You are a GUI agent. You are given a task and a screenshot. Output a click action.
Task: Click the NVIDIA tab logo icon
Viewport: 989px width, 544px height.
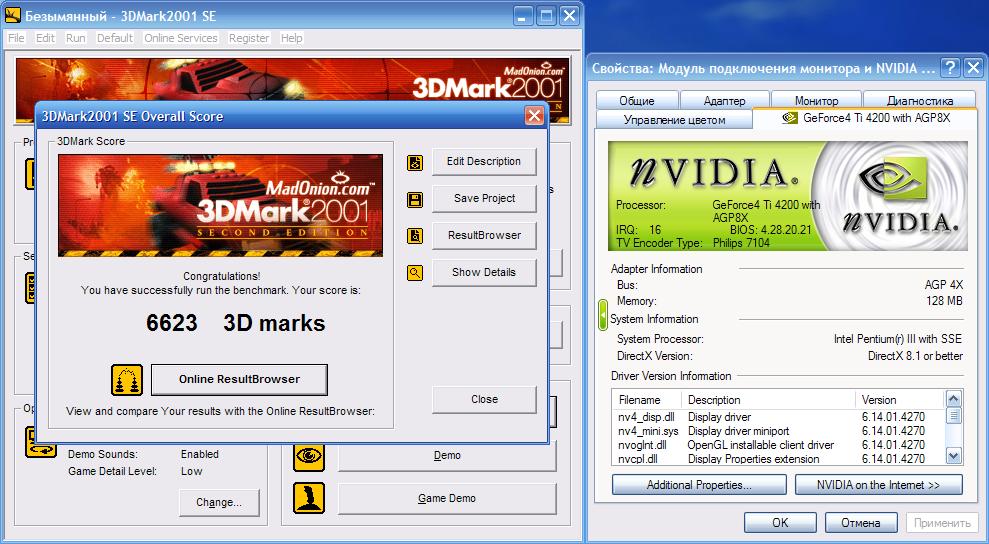[x=790, y=118]
